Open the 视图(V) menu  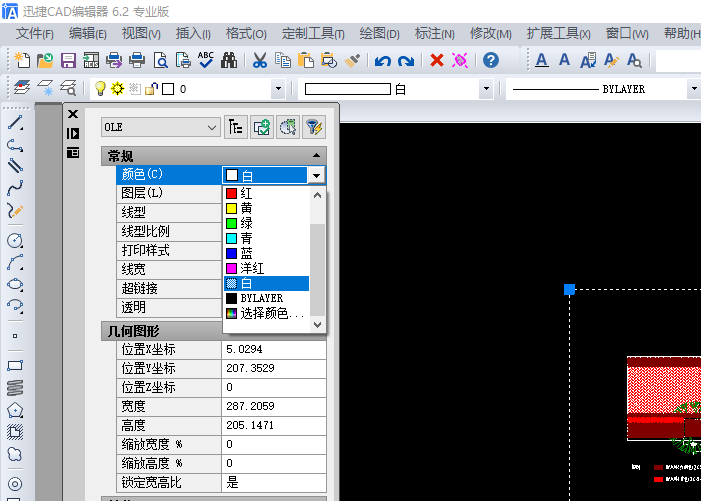point(141,34)
